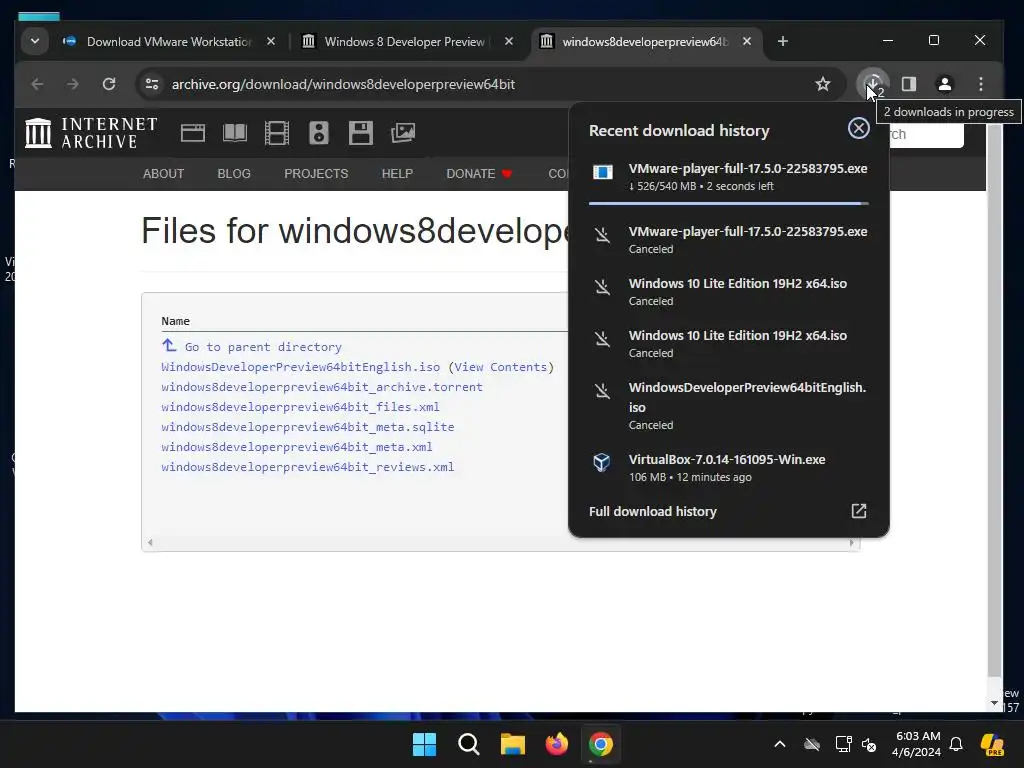Open windows8developerpreview64bit_meta.sqlite link

(308, 426)
